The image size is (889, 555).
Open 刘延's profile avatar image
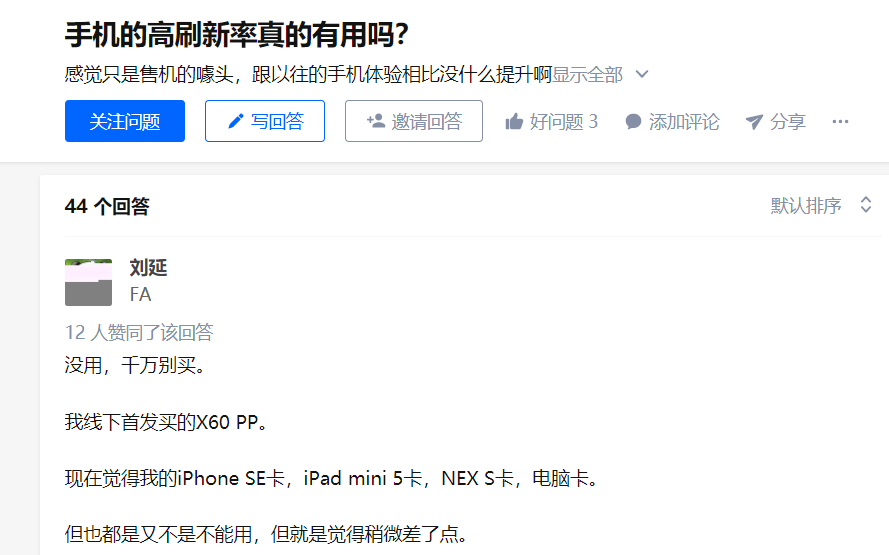[88, 282]
